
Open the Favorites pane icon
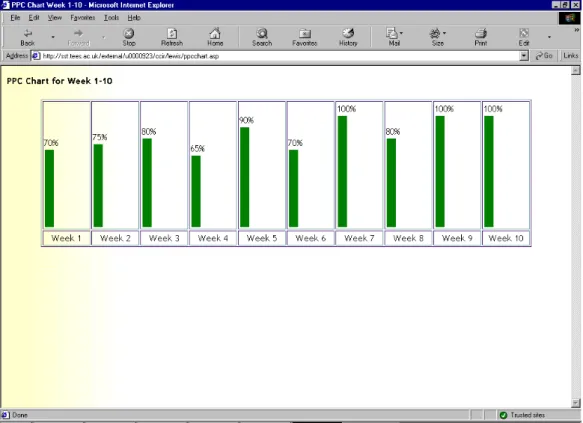305,33
